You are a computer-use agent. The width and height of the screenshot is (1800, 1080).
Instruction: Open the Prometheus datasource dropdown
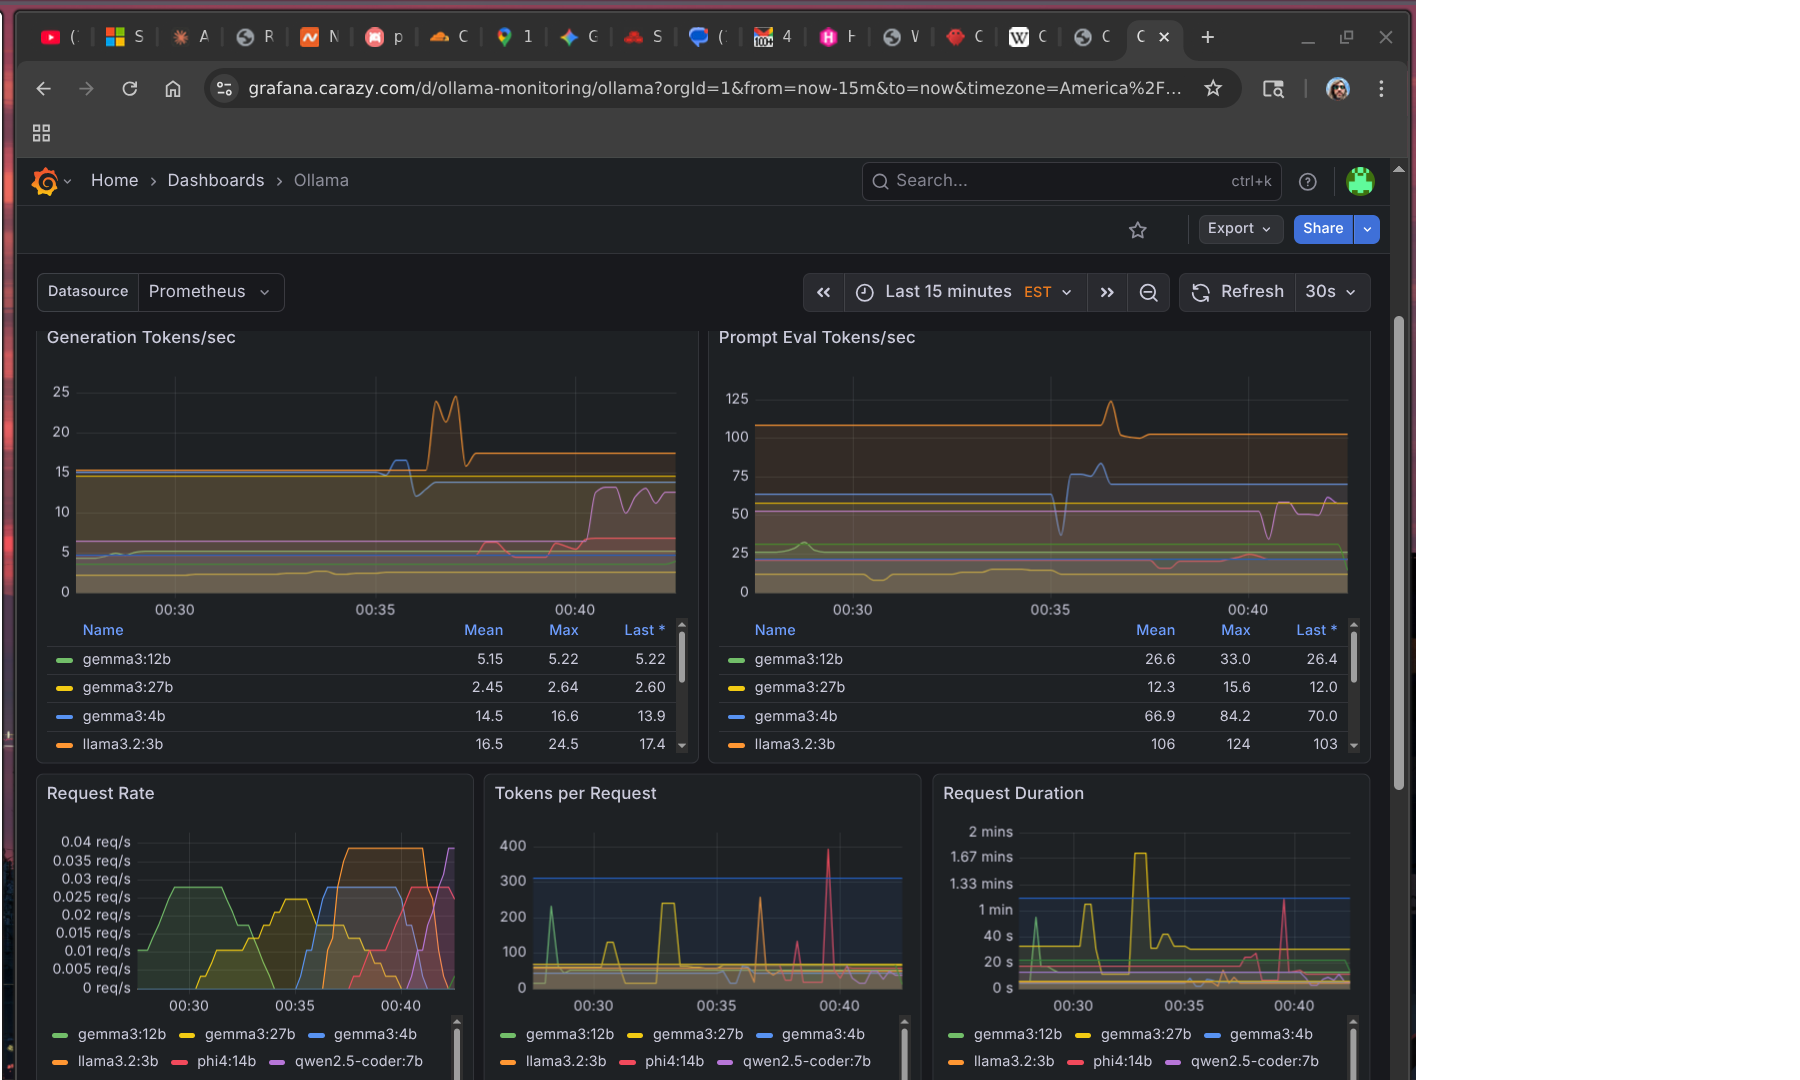coord(210,292)
